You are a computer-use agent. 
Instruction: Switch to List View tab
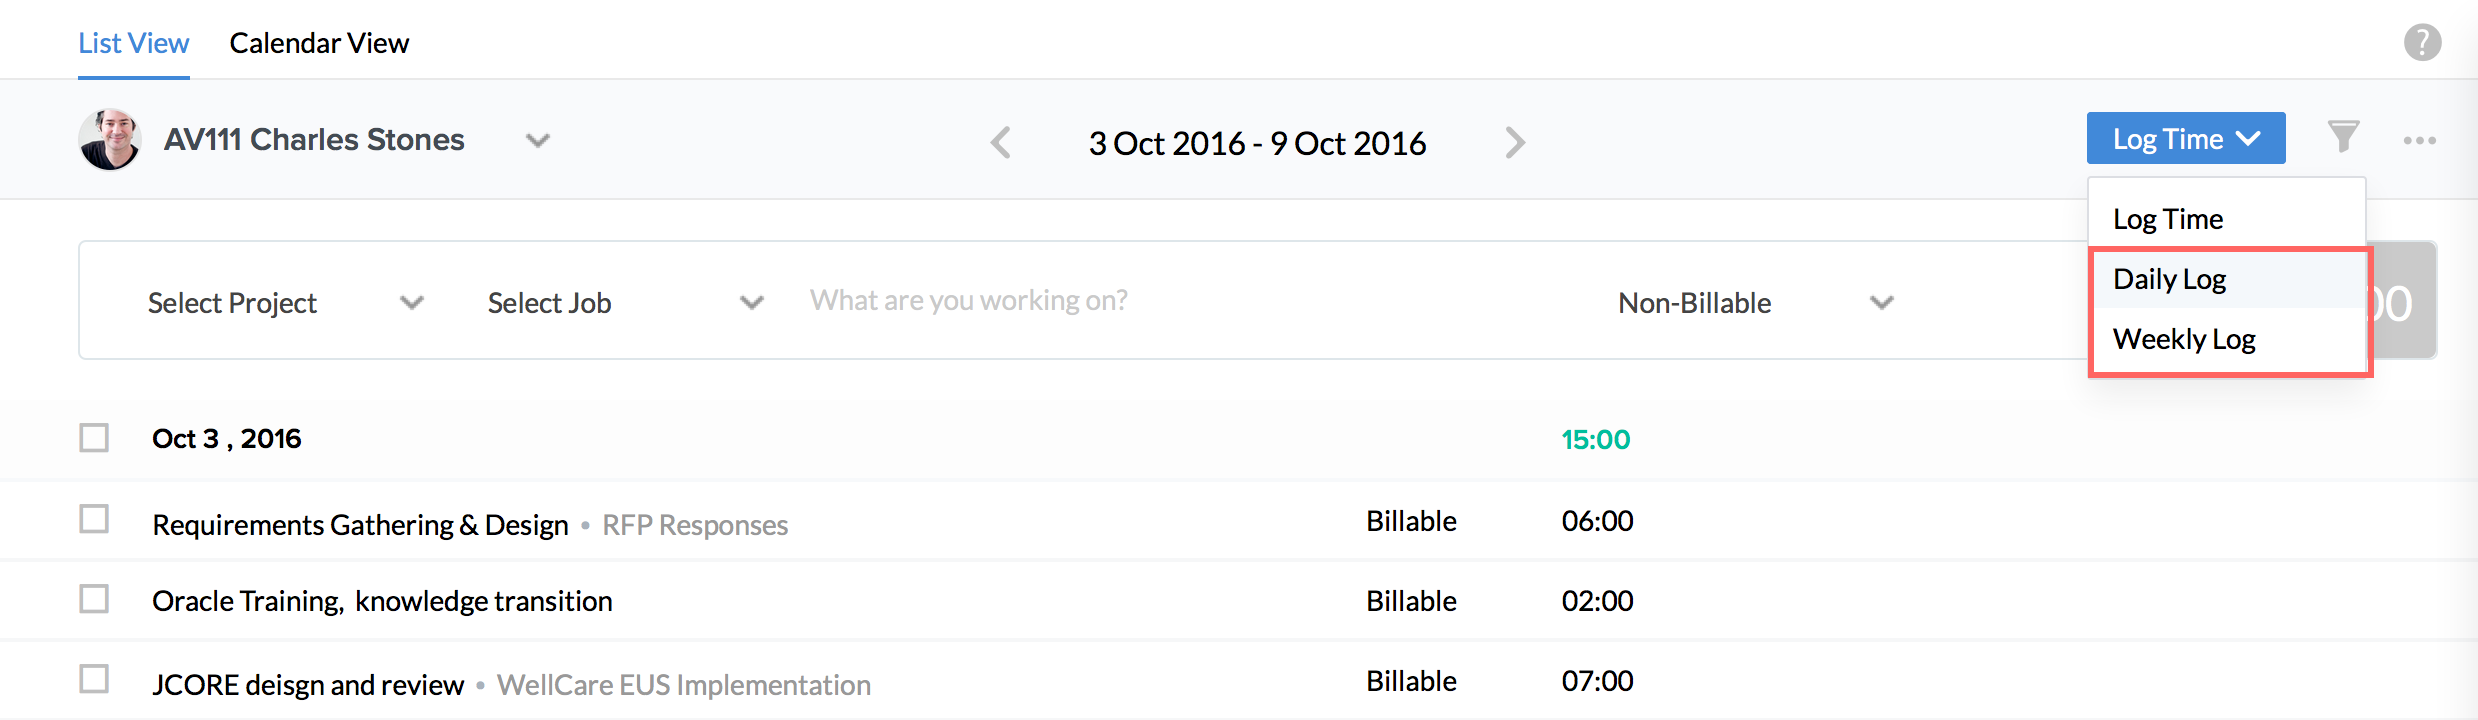(x=134, y=43)
